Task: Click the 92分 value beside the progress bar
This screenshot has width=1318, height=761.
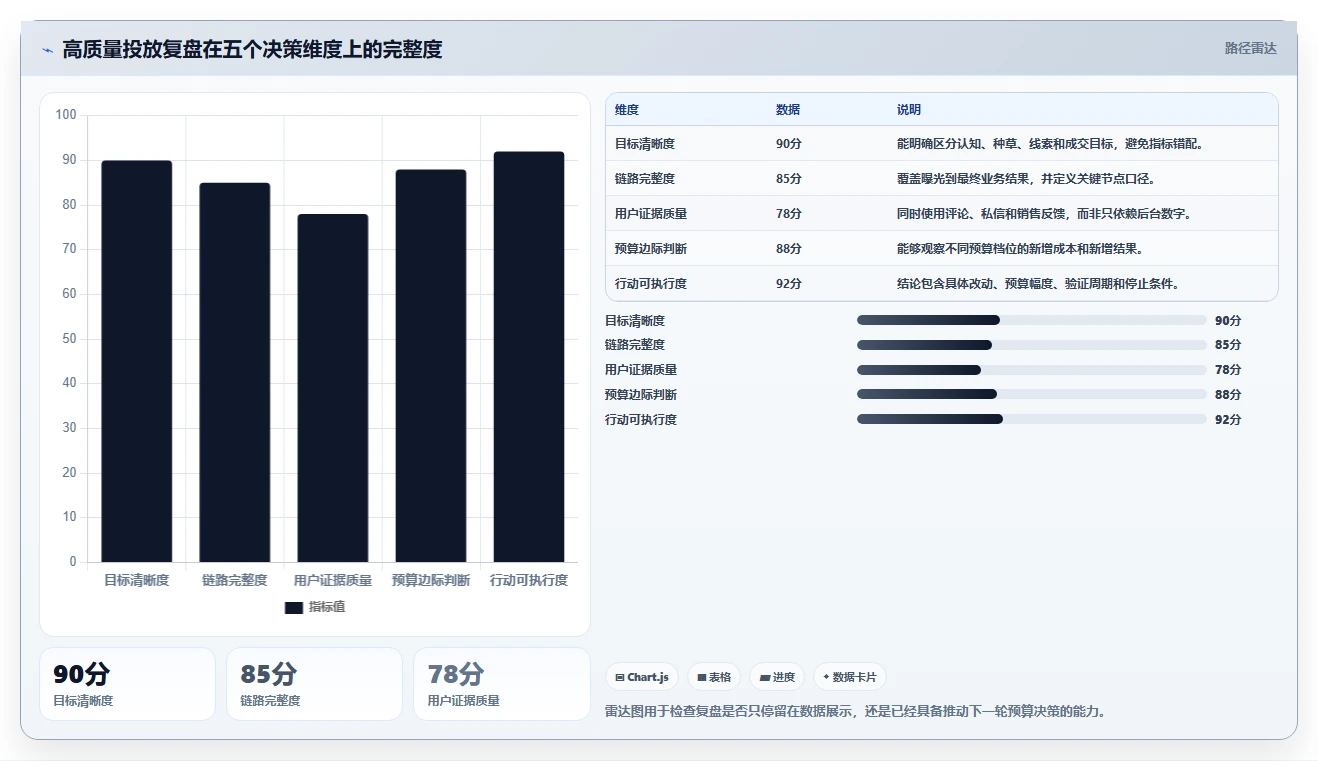Action: pos(1228,420)
